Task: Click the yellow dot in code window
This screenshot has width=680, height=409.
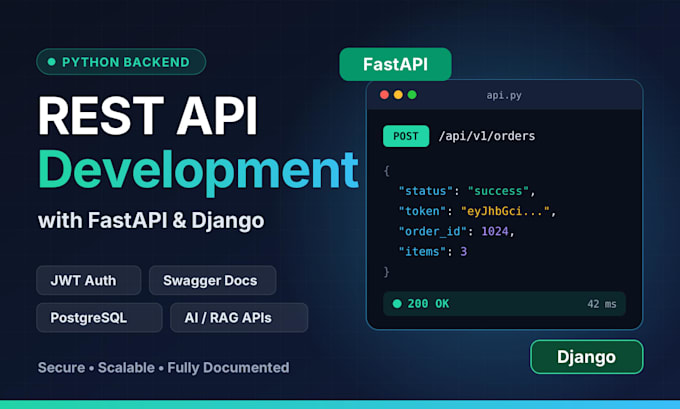Action: coord(398,95)
